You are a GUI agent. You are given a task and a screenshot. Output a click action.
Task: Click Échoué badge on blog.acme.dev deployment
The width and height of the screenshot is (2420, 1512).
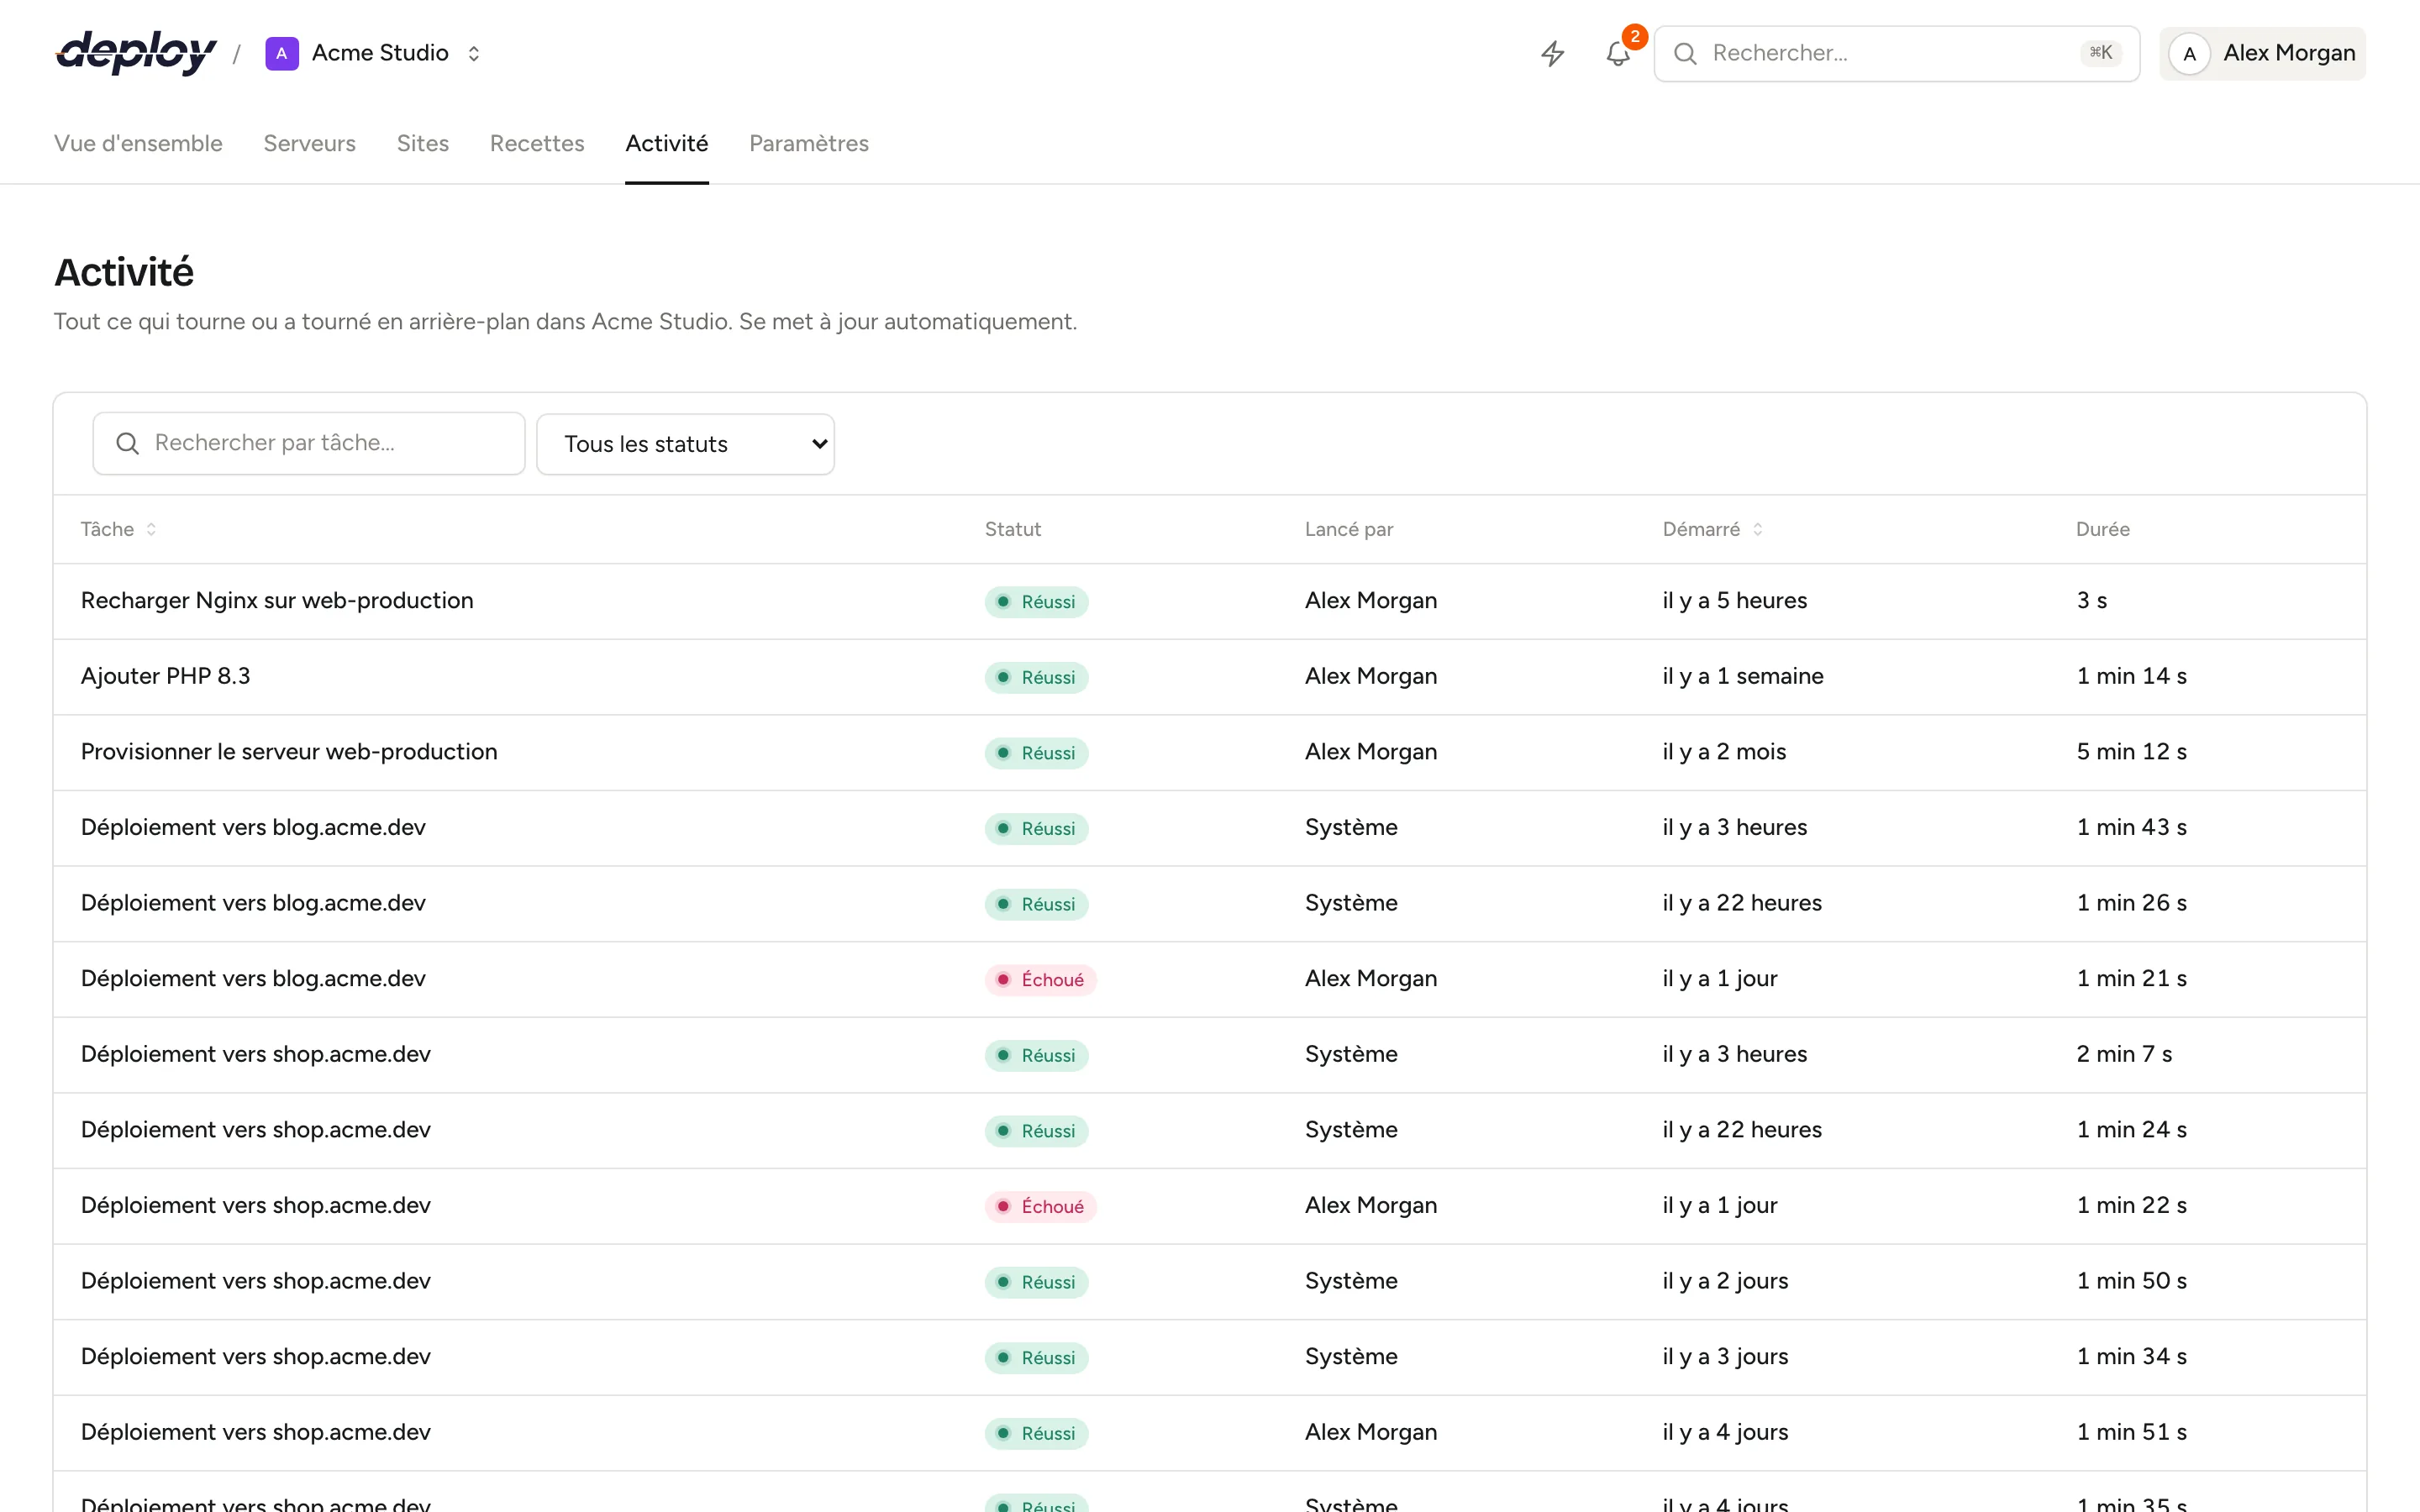point(1040,979)
